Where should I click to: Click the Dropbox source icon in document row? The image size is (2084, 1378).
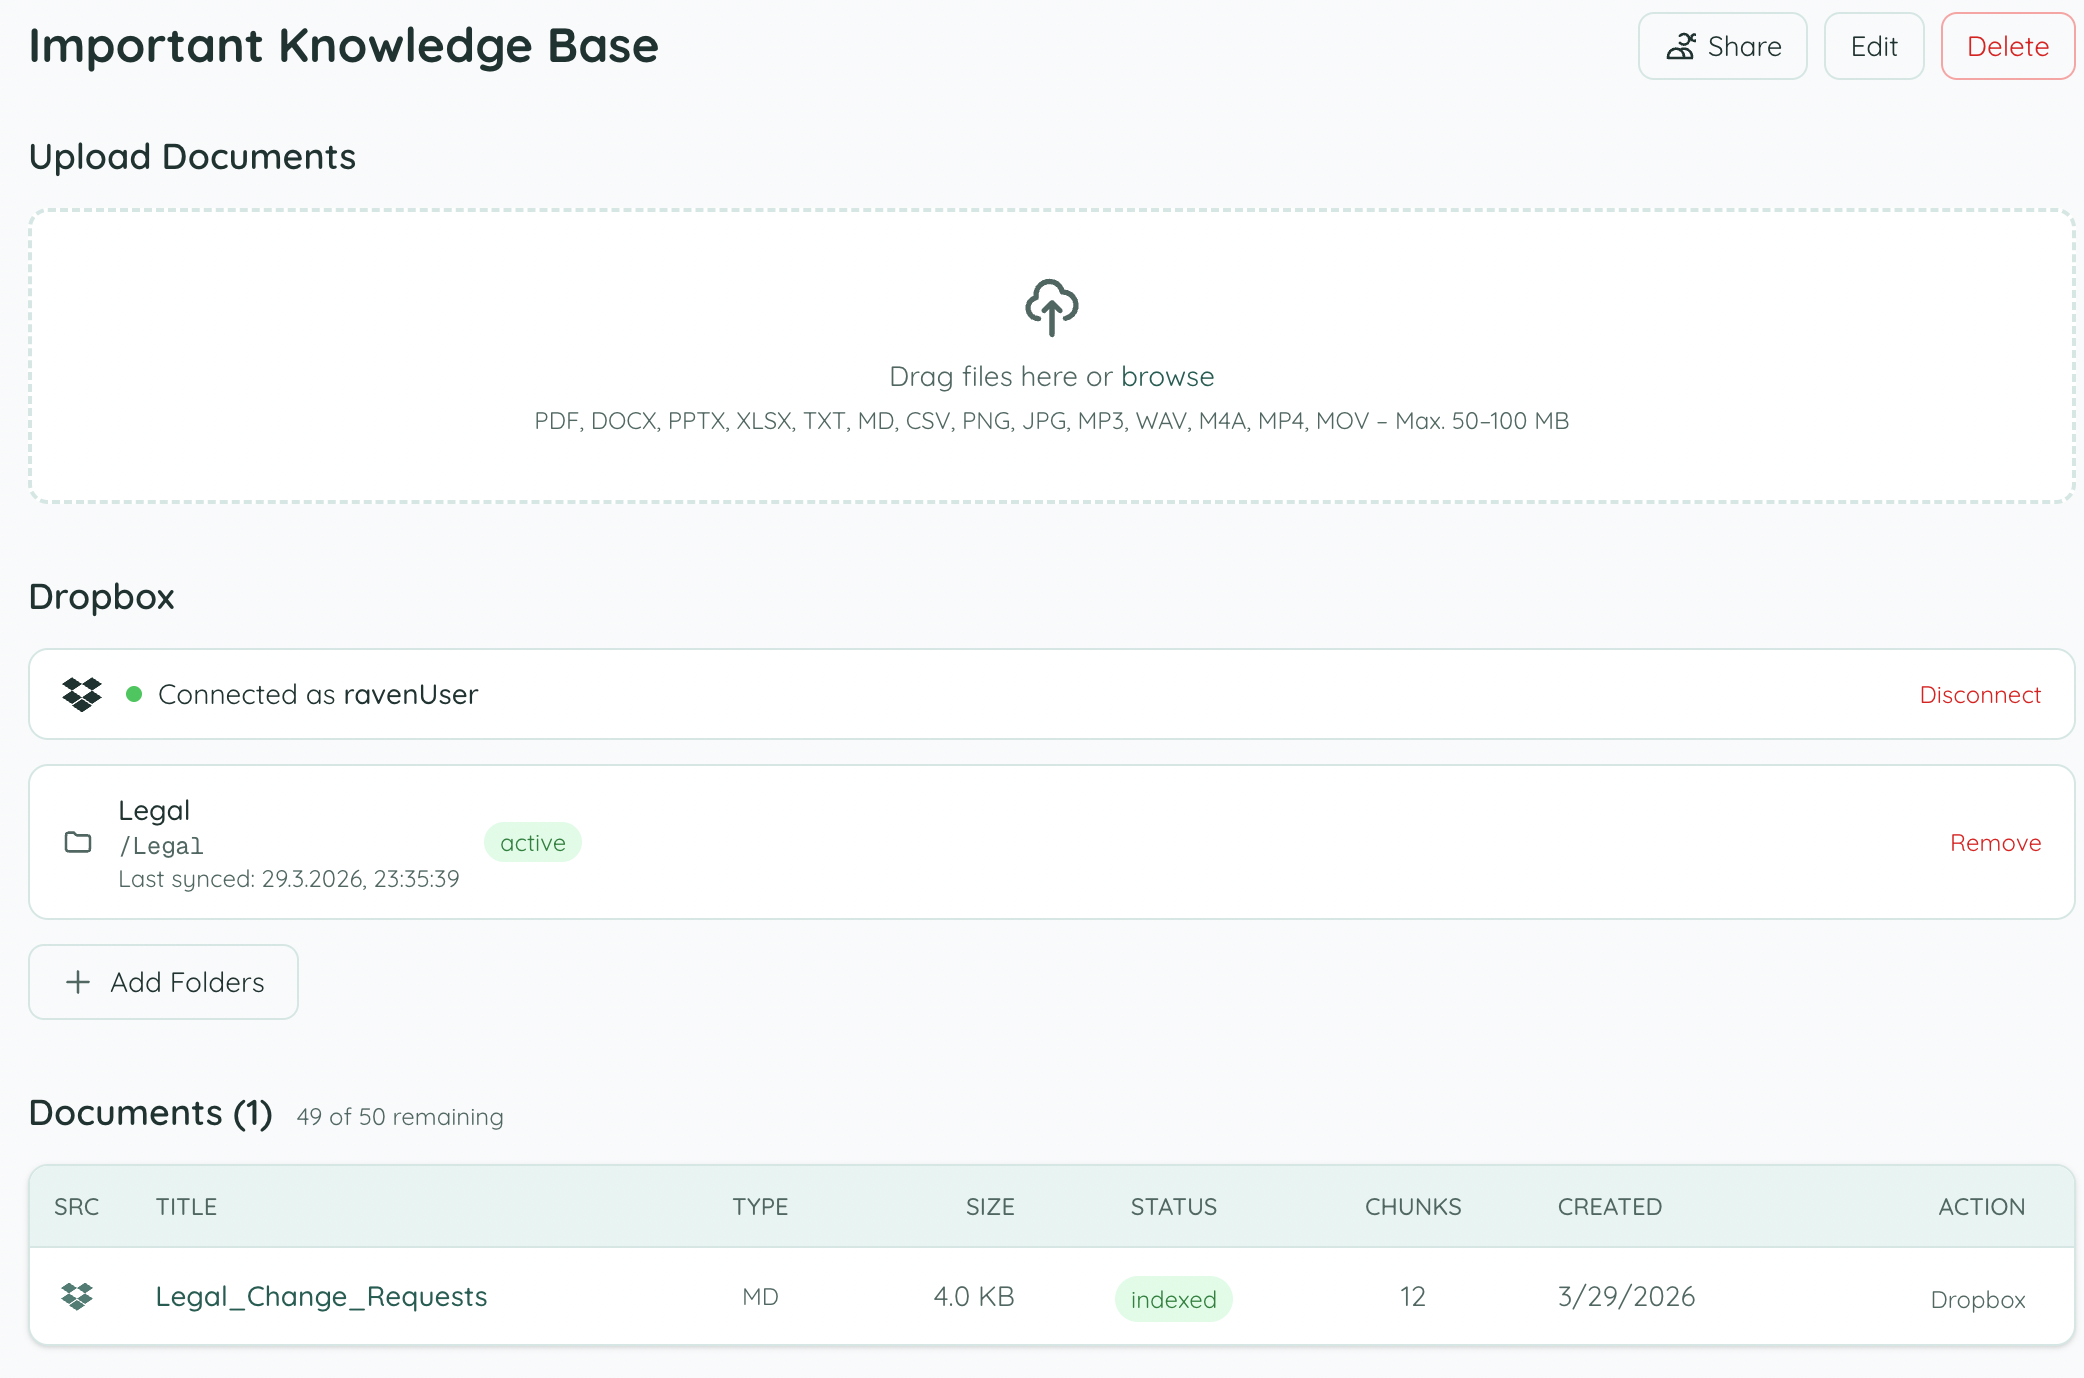[x=77, y=1296]
